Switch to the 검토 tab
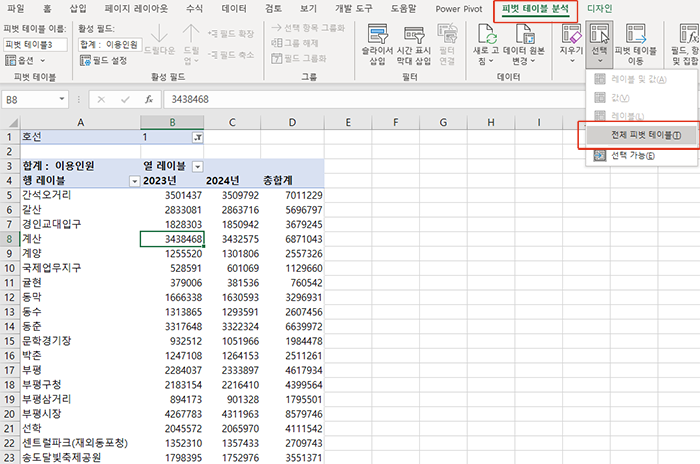 (x=273, y=8)
